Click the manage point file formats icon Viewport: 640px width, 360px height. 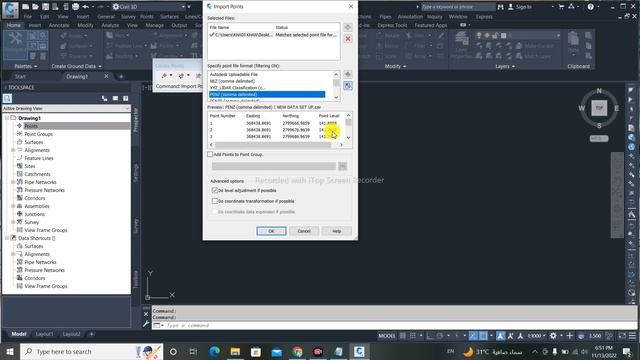tap(348, 74)
